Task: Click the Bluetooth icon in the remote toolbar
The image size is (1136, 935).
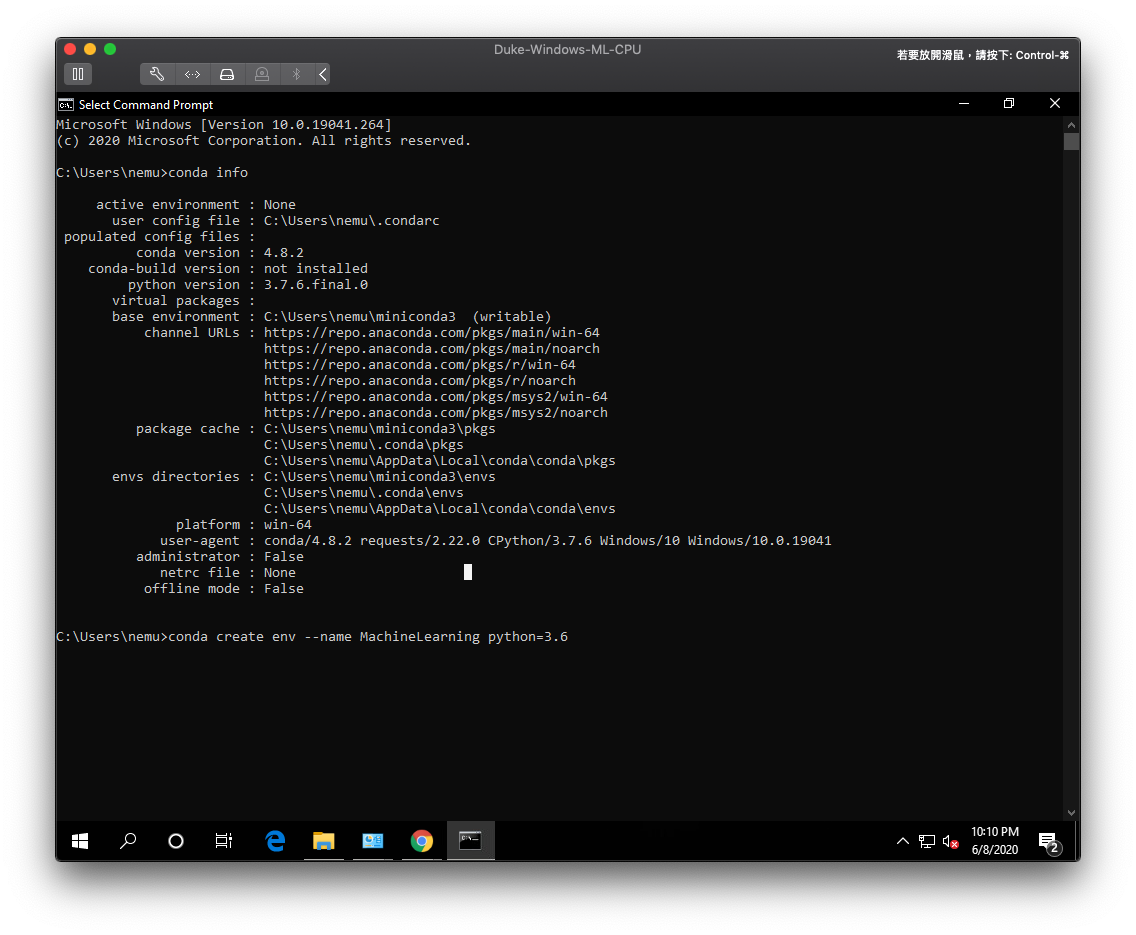Action: pos(295,74)
